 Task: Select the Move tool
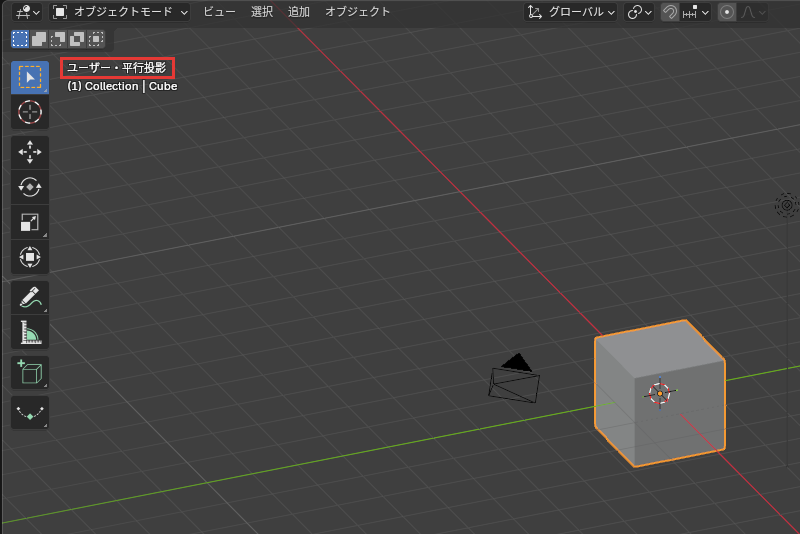[x=30, y=152]
